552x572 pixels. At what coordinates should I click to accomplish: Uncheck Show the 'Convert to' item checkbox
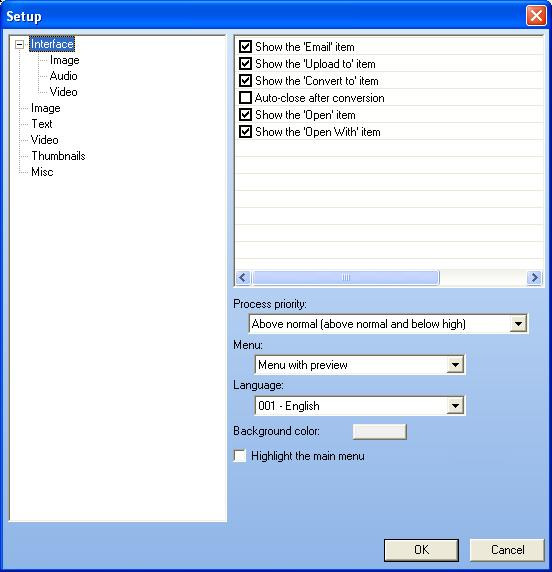[245, 81]
